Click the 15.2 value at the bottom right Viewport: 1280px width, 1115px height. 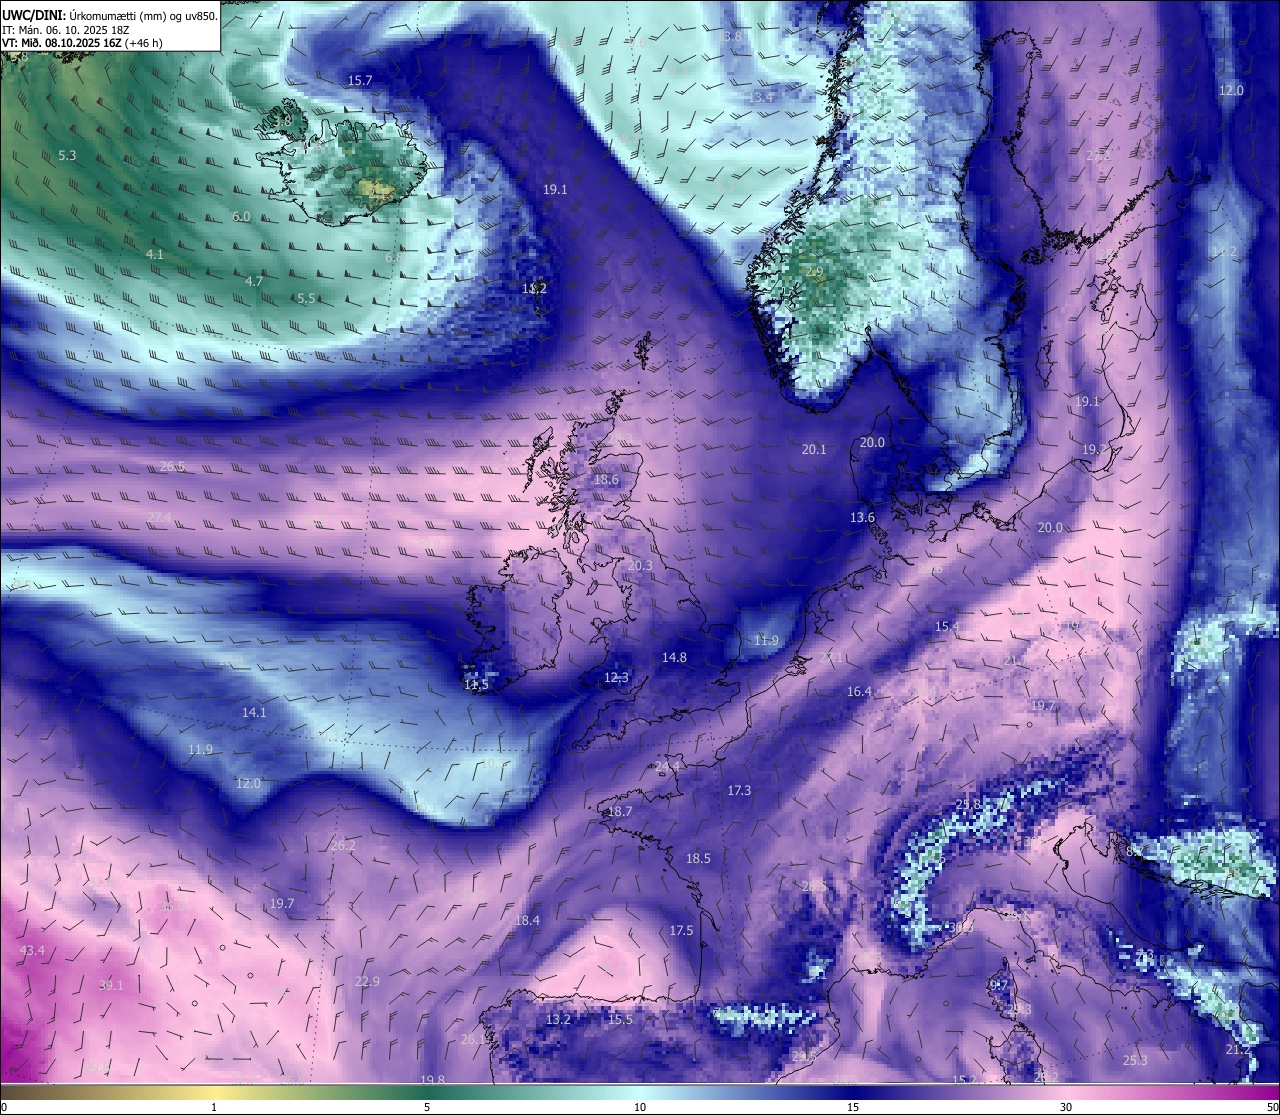[x=964, y=1080]
